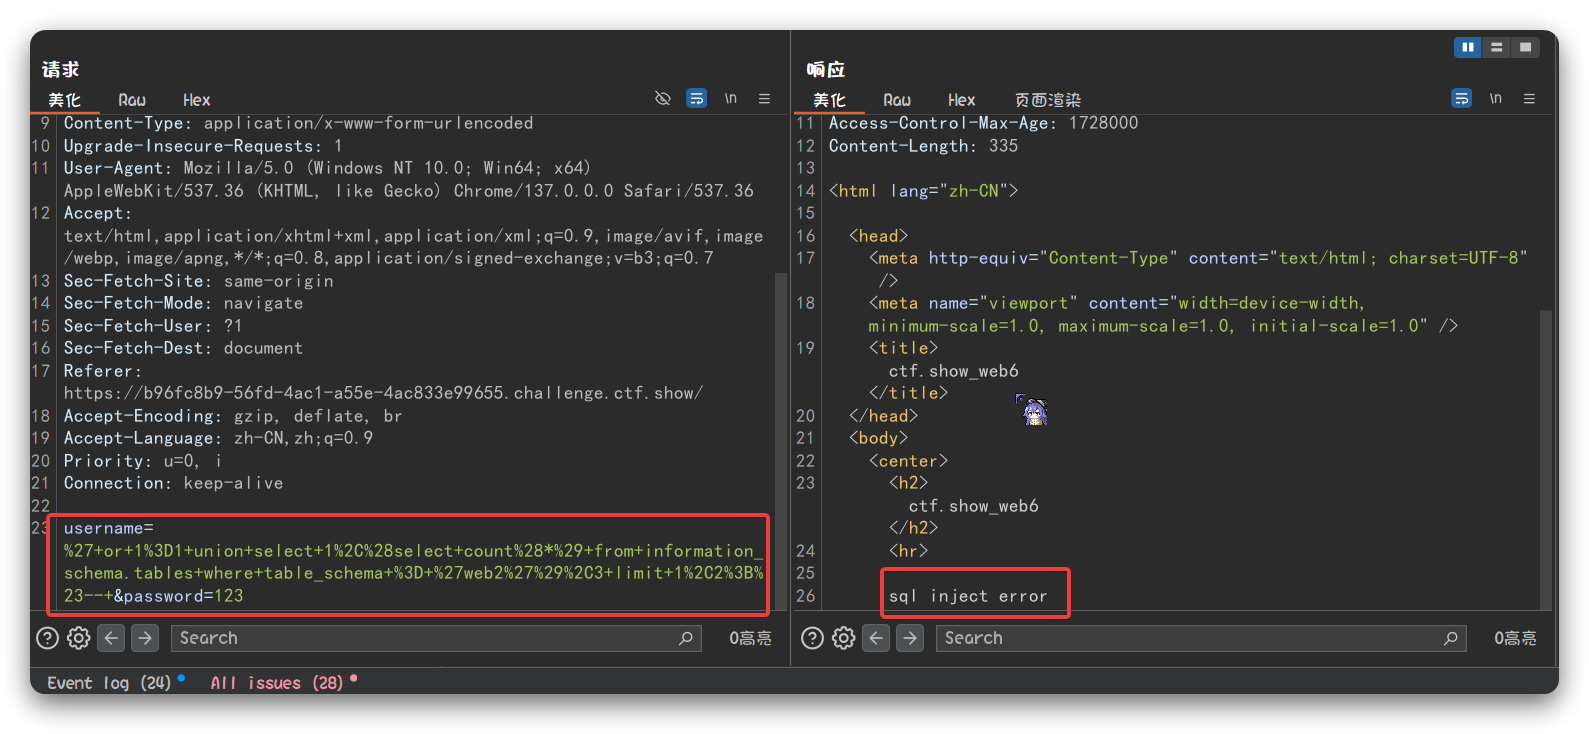1589x734 pixels.
Task: Open response panel help icon
Action: [812, 638]
